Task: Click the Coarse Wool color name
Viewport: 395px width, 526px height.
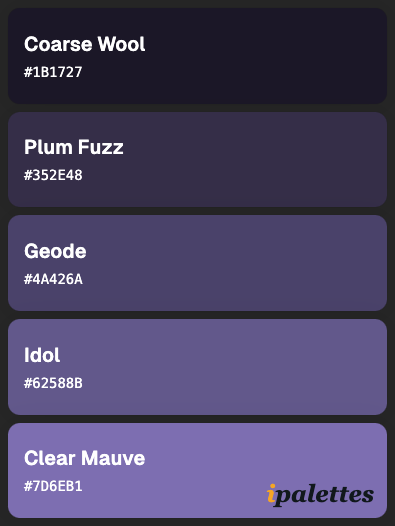Action: [x=85, y=44]
